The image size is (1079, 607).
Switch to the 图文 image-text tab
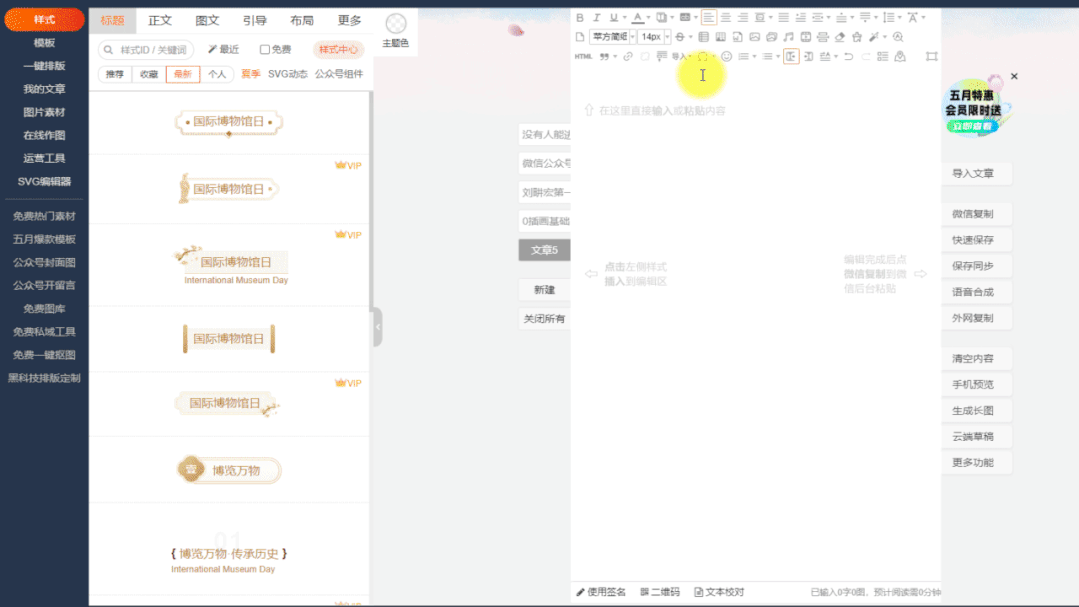pyautogui.click(x=207, y=21)
